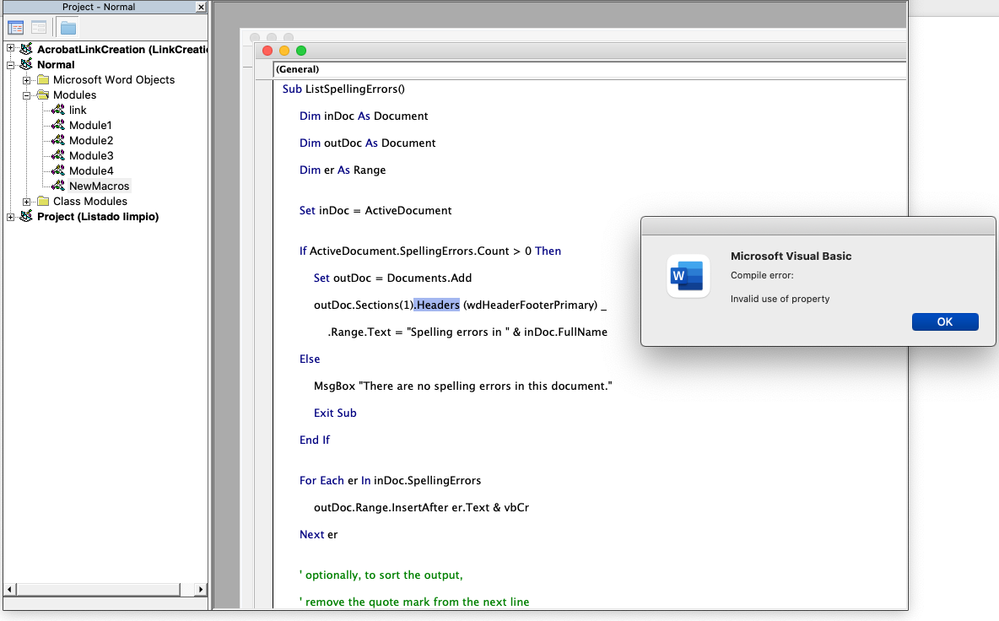Click the Module2 icon

[58, 140]
